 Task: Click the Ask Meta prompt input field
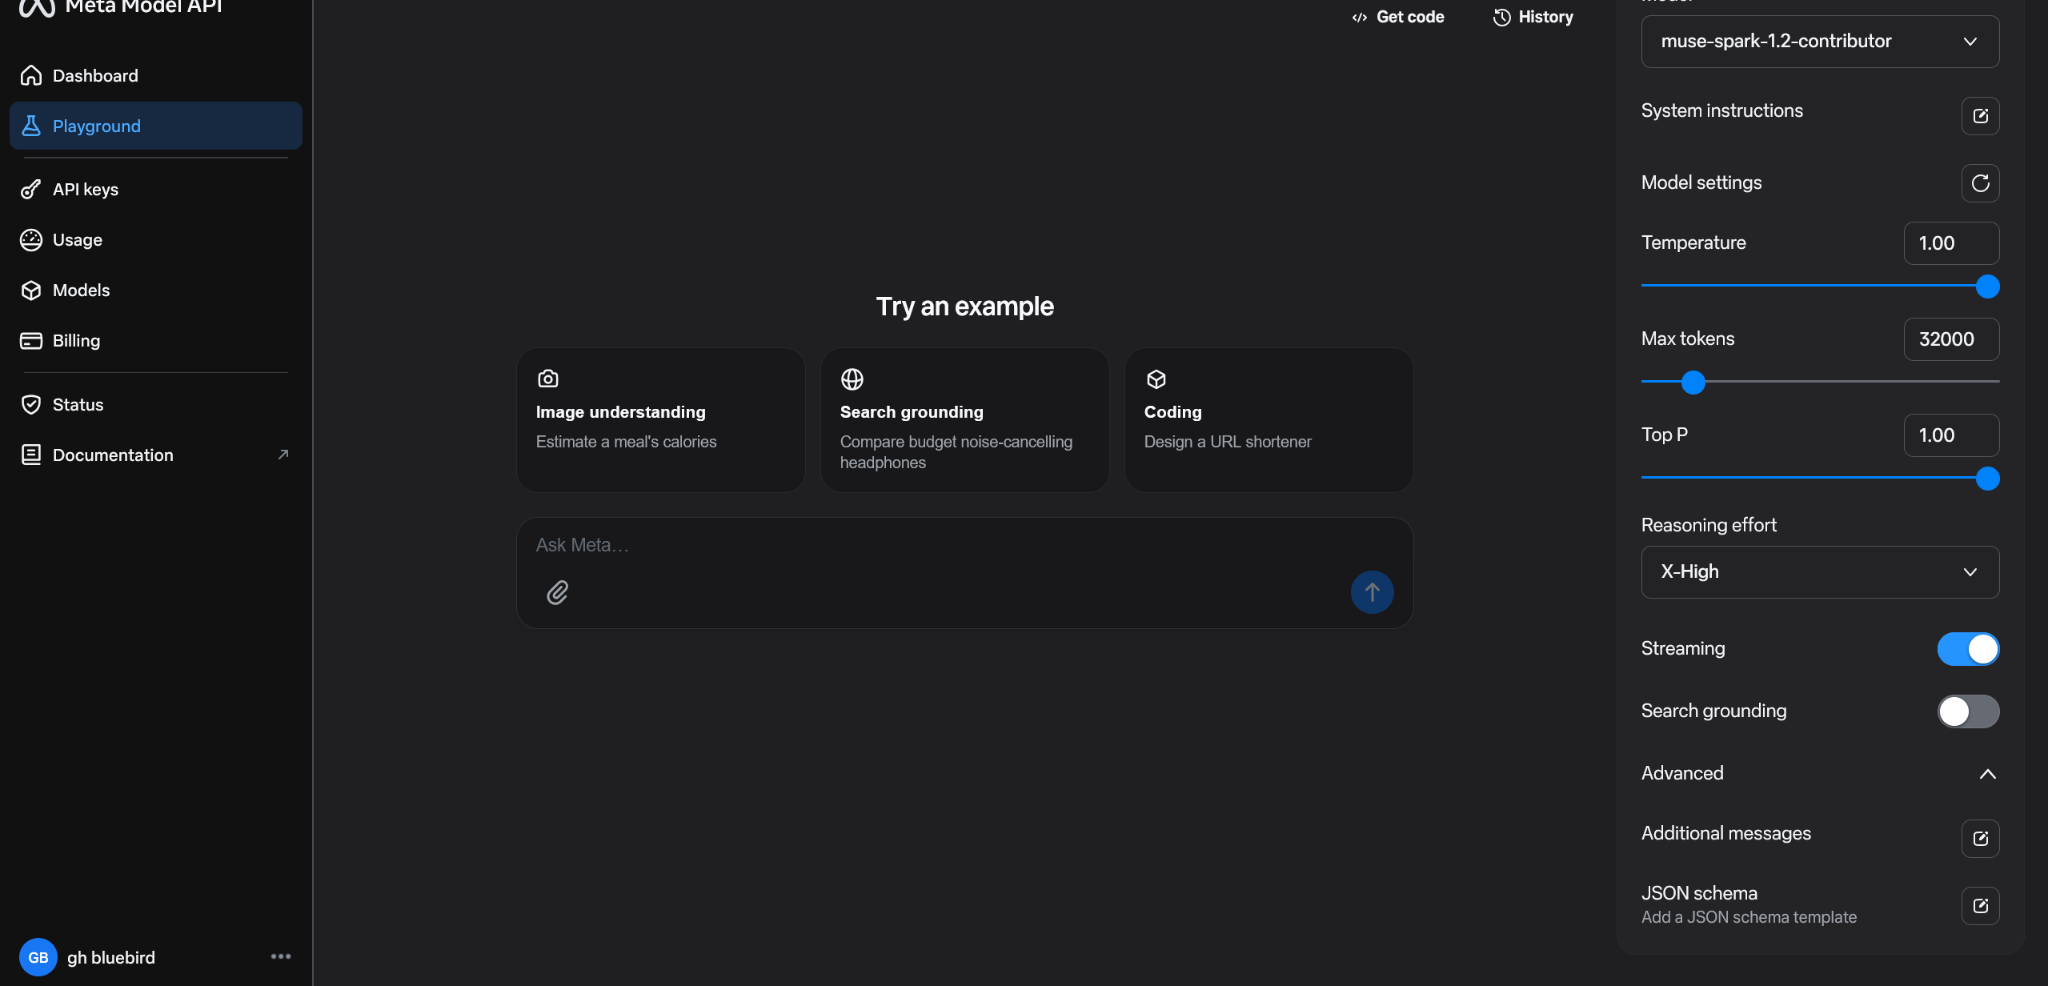point(965,546)
